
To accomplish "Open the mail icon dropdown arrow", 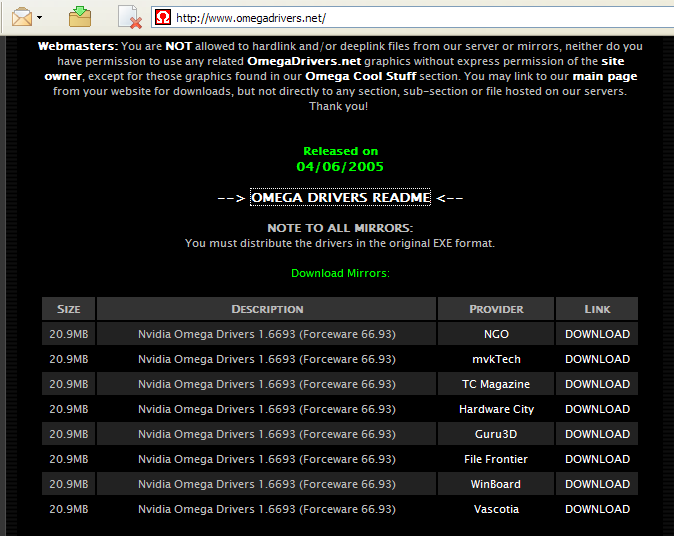I will coord(40,18).
